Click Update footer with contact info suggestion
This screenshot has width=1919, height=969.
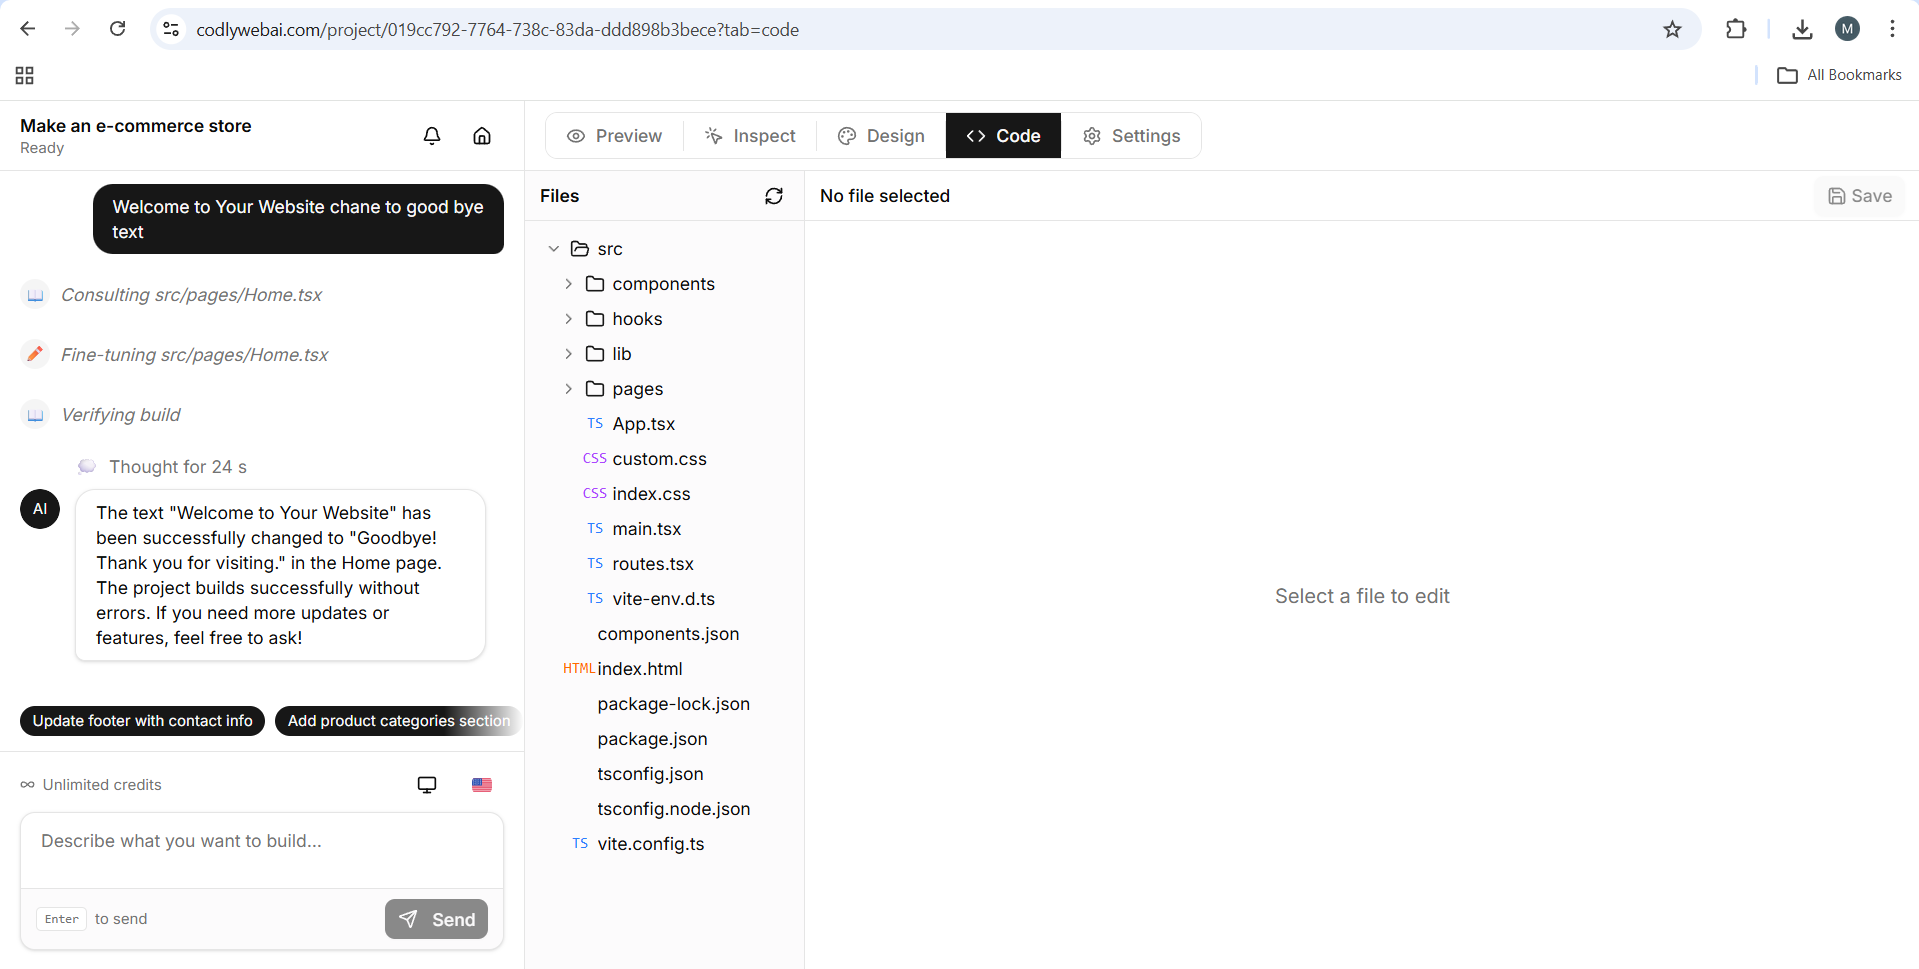(x=142, y=721)
